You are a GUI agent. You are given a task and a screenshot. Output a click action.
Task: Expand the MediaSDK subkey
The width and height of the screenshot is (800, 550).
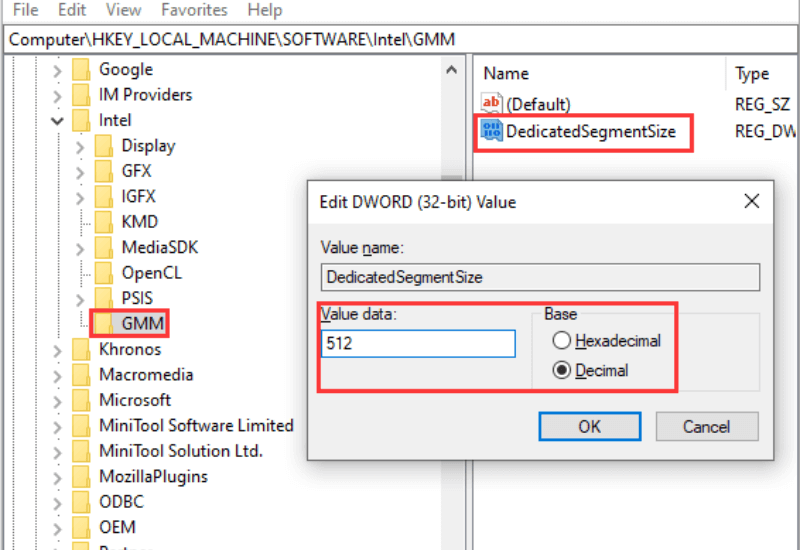click(80, 247)
